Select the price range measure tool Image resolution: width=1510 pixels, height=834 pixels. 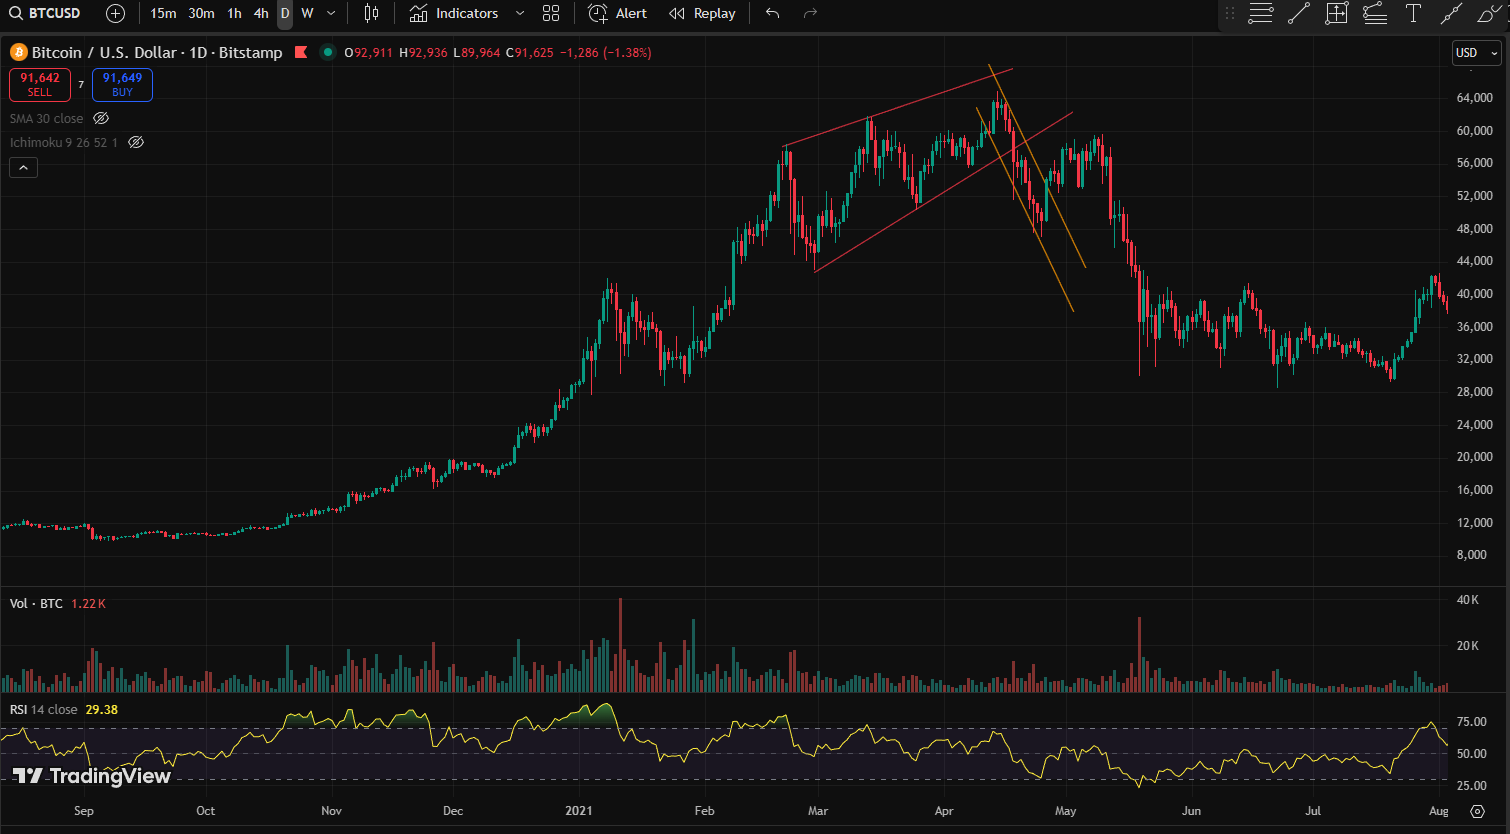1337,13
